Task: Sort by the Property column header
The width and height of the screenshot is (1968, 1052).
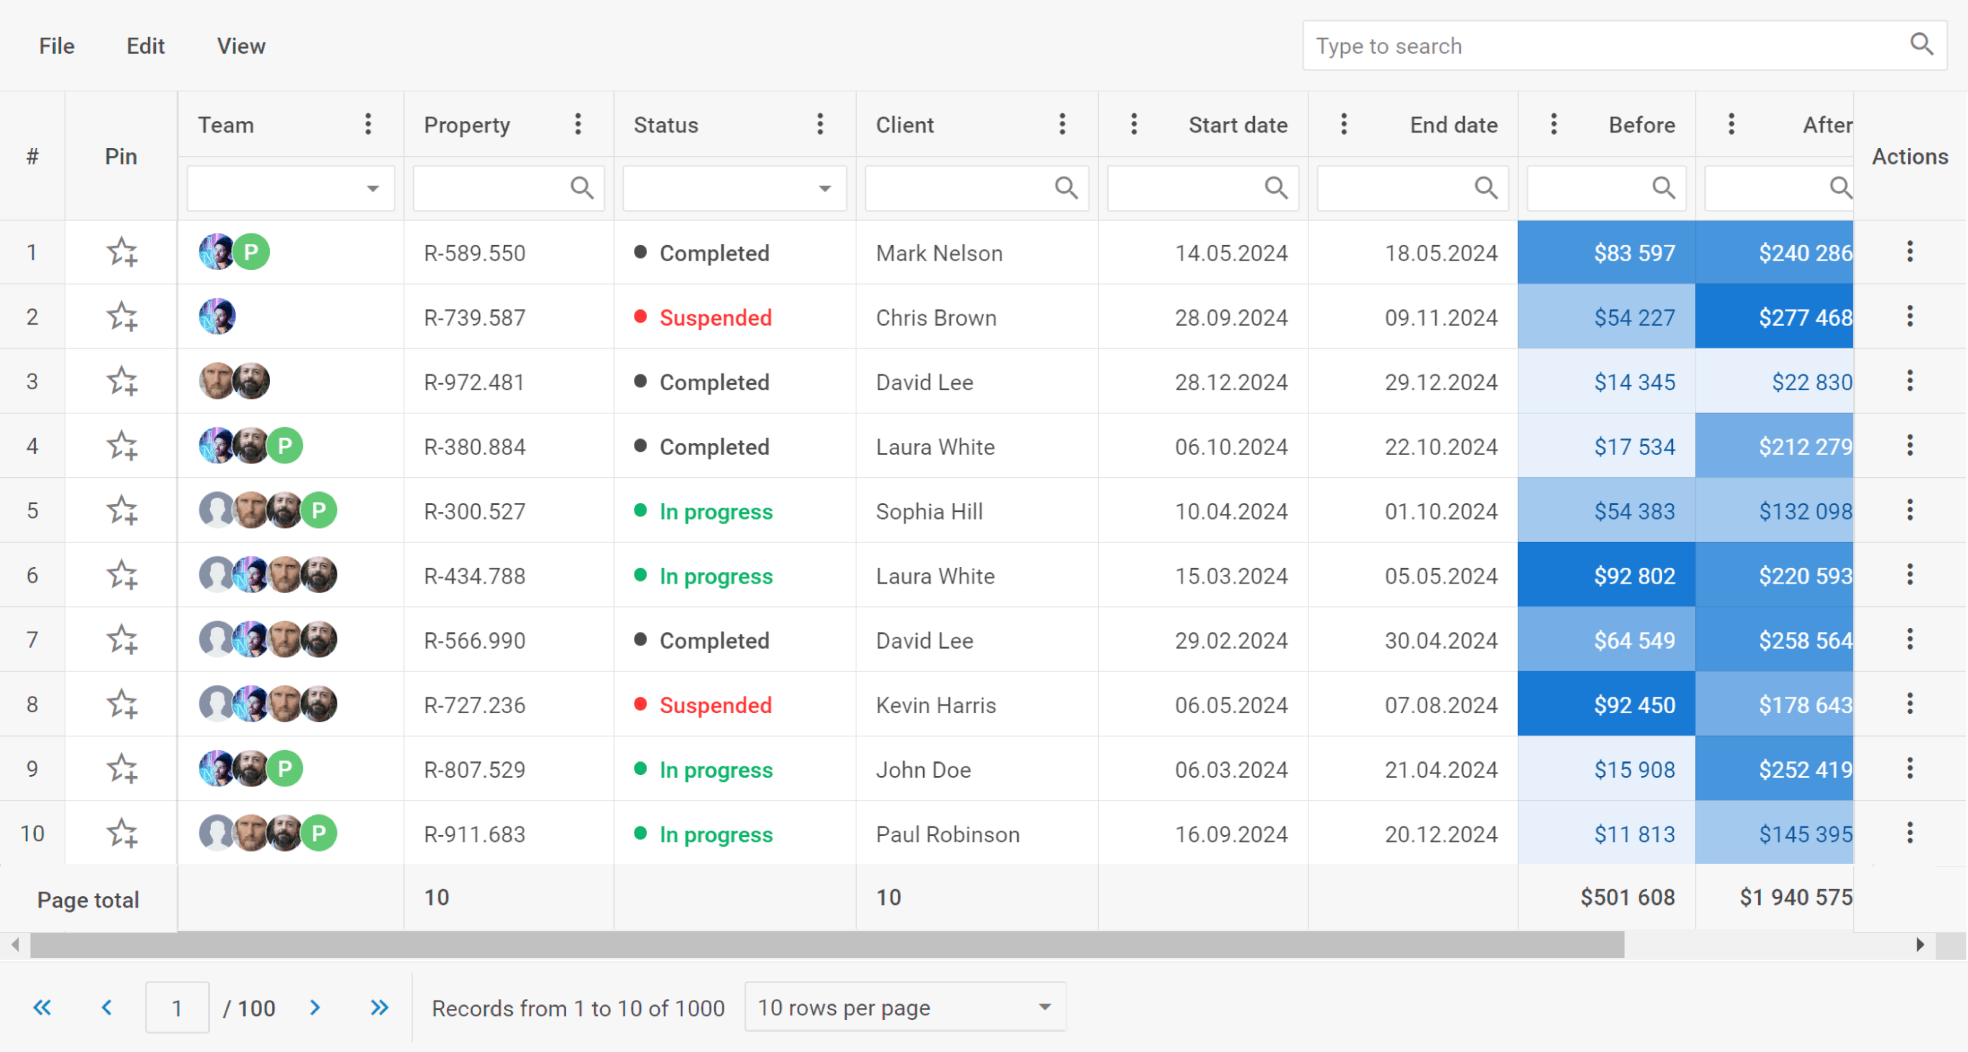Action: [467, 125]
